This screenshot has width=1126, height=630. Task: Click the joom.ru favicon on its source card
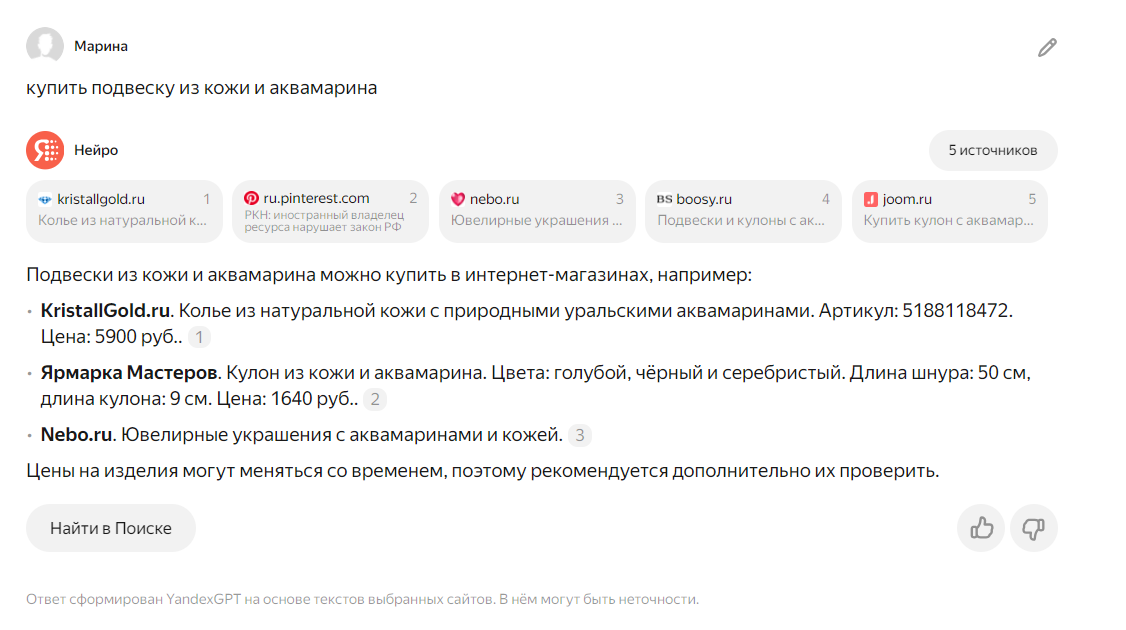point(871,198)
